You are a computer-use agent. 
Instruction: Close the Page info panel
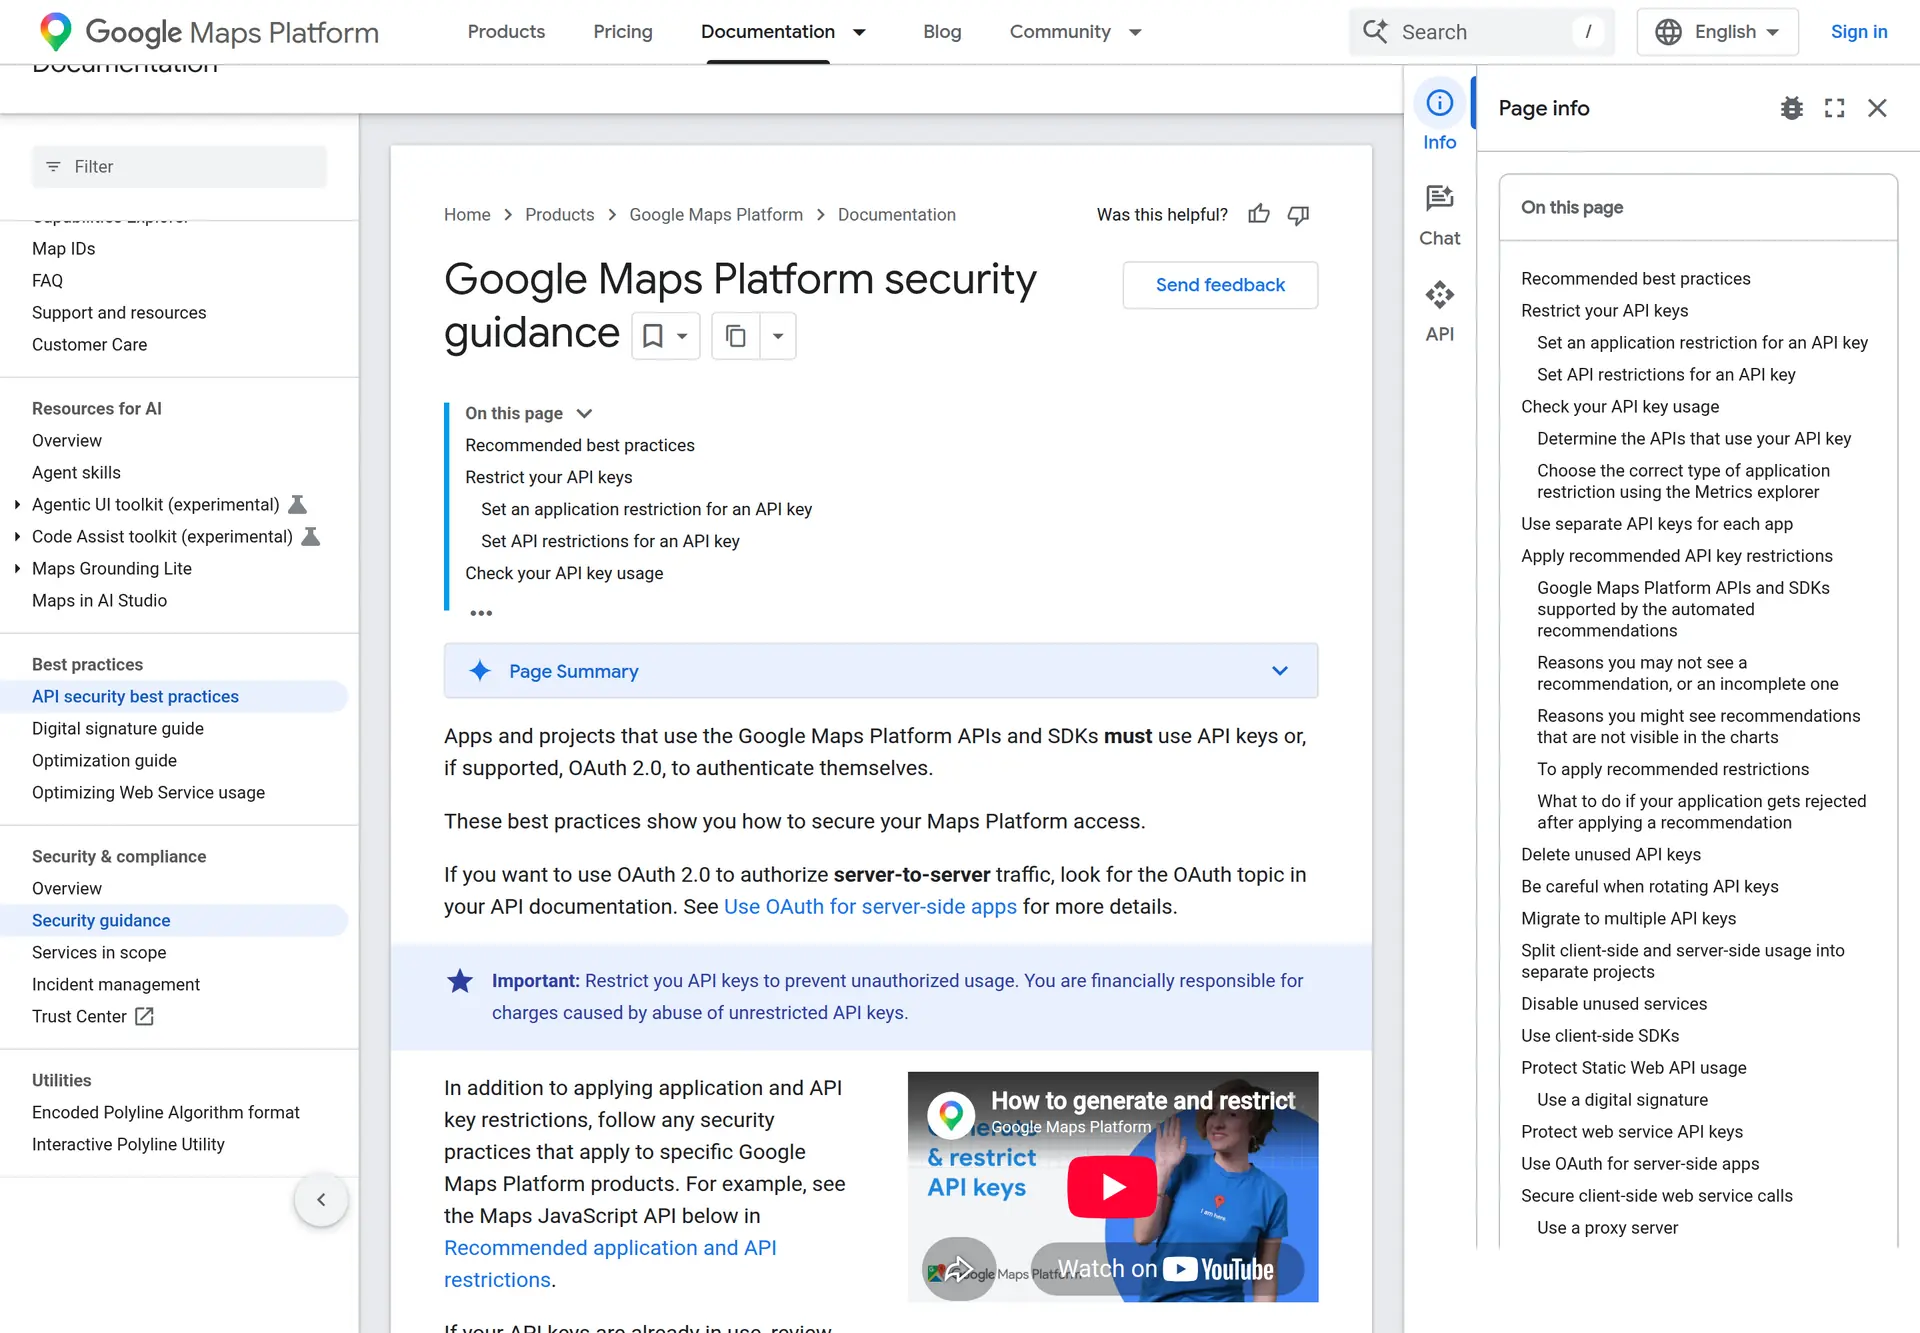[1877, 108]
